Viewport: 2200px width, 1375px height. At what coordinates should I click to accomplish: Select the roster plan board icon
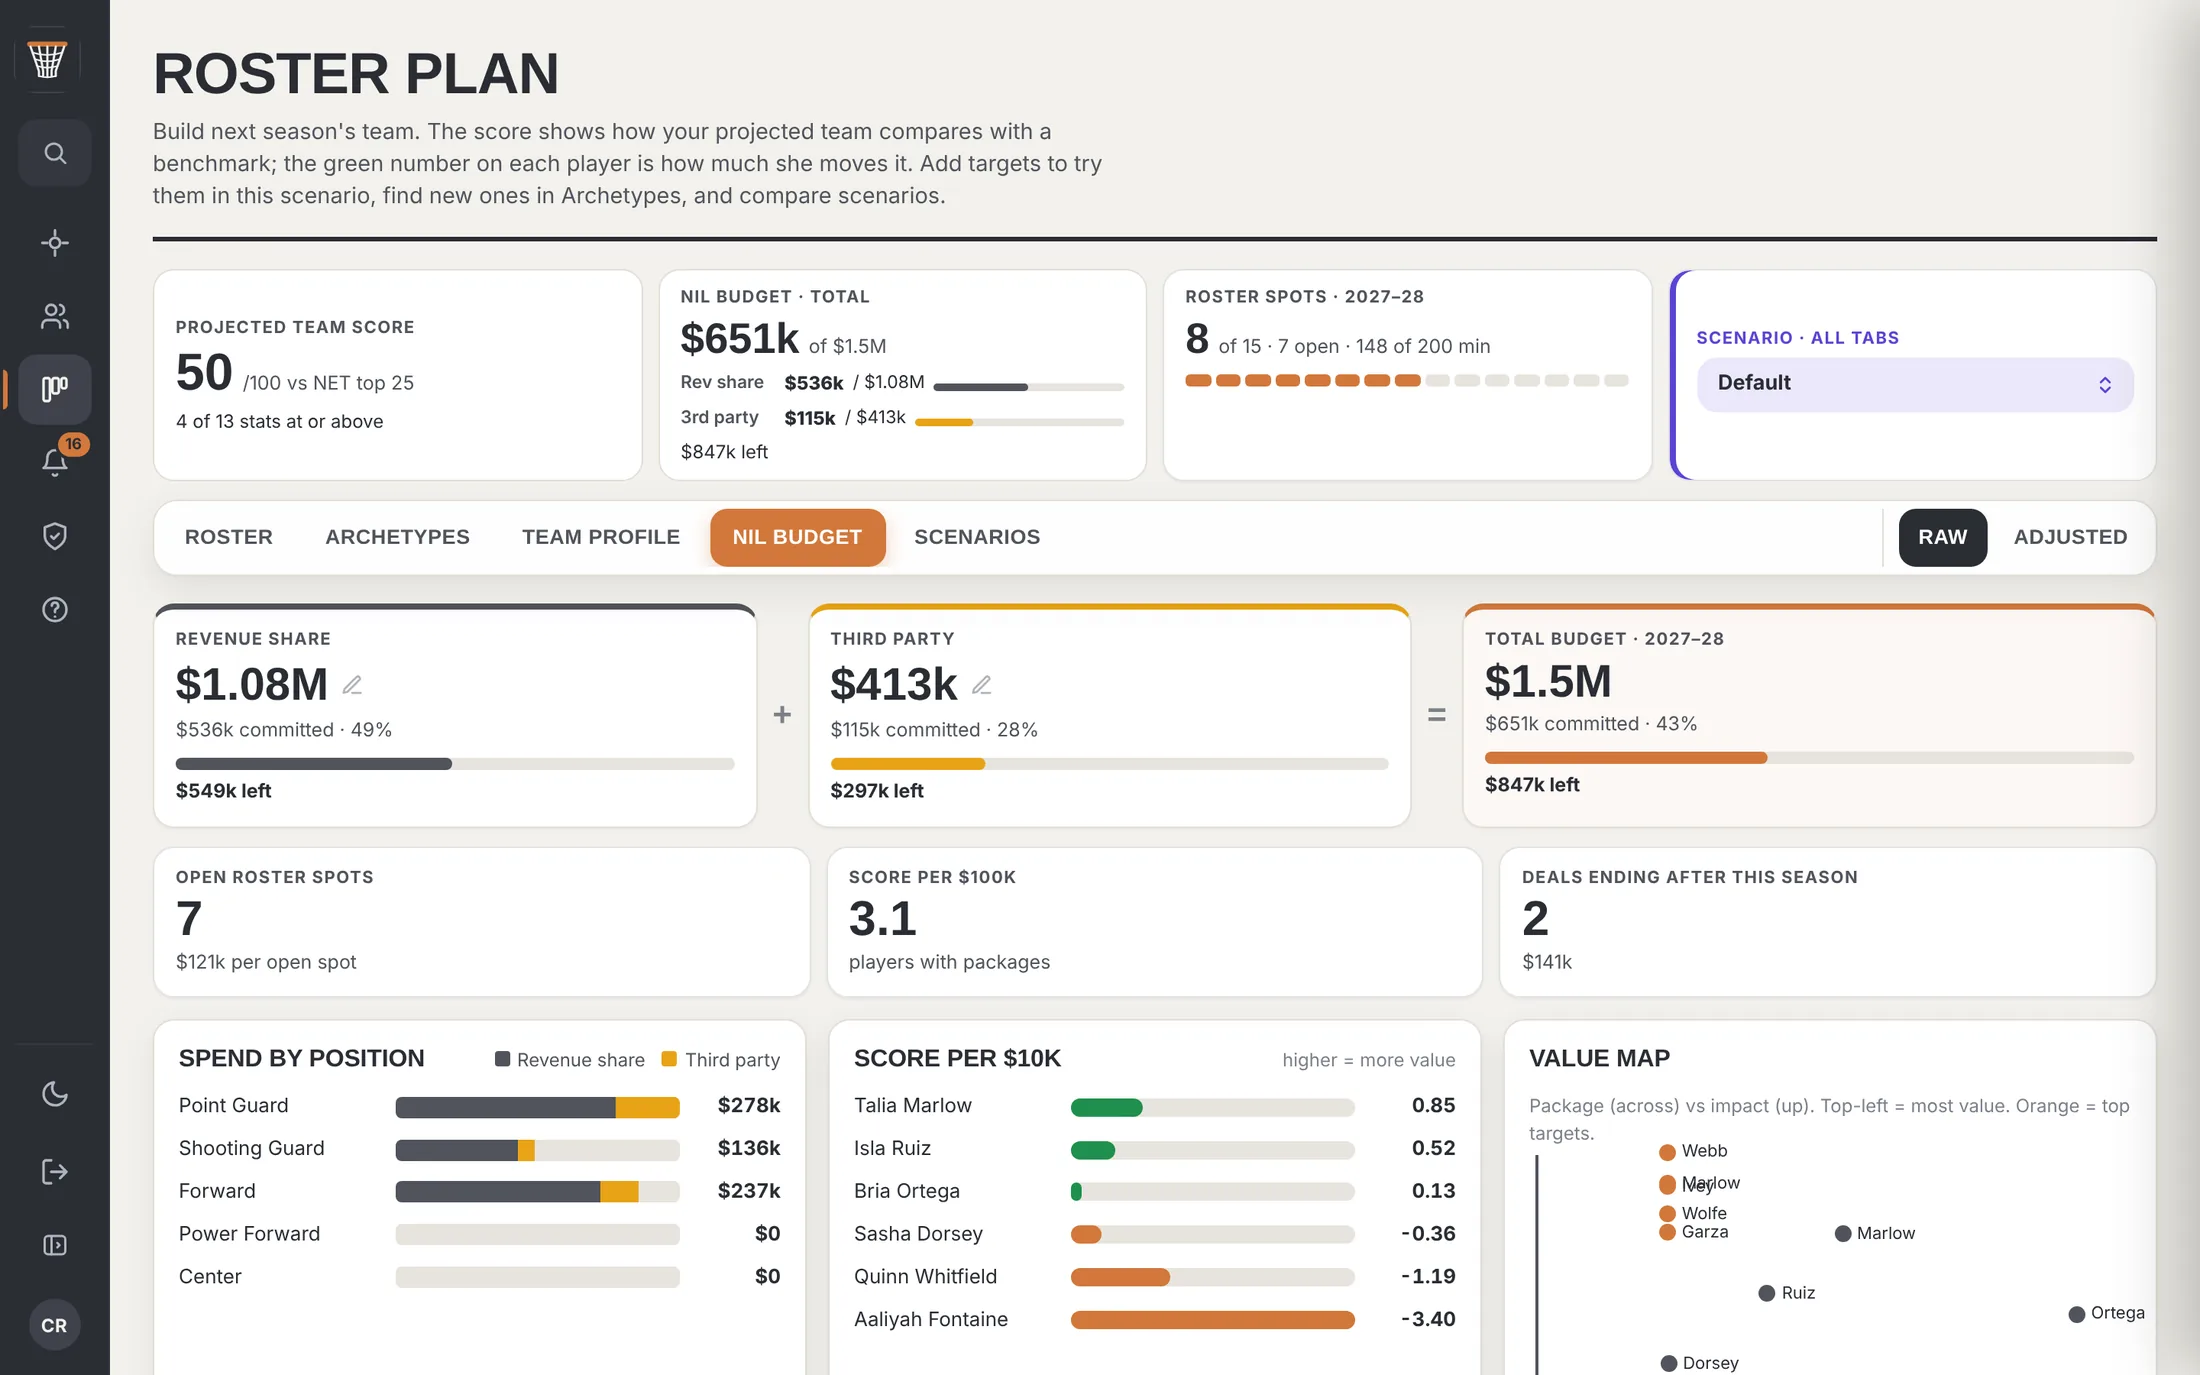point(55,389)
